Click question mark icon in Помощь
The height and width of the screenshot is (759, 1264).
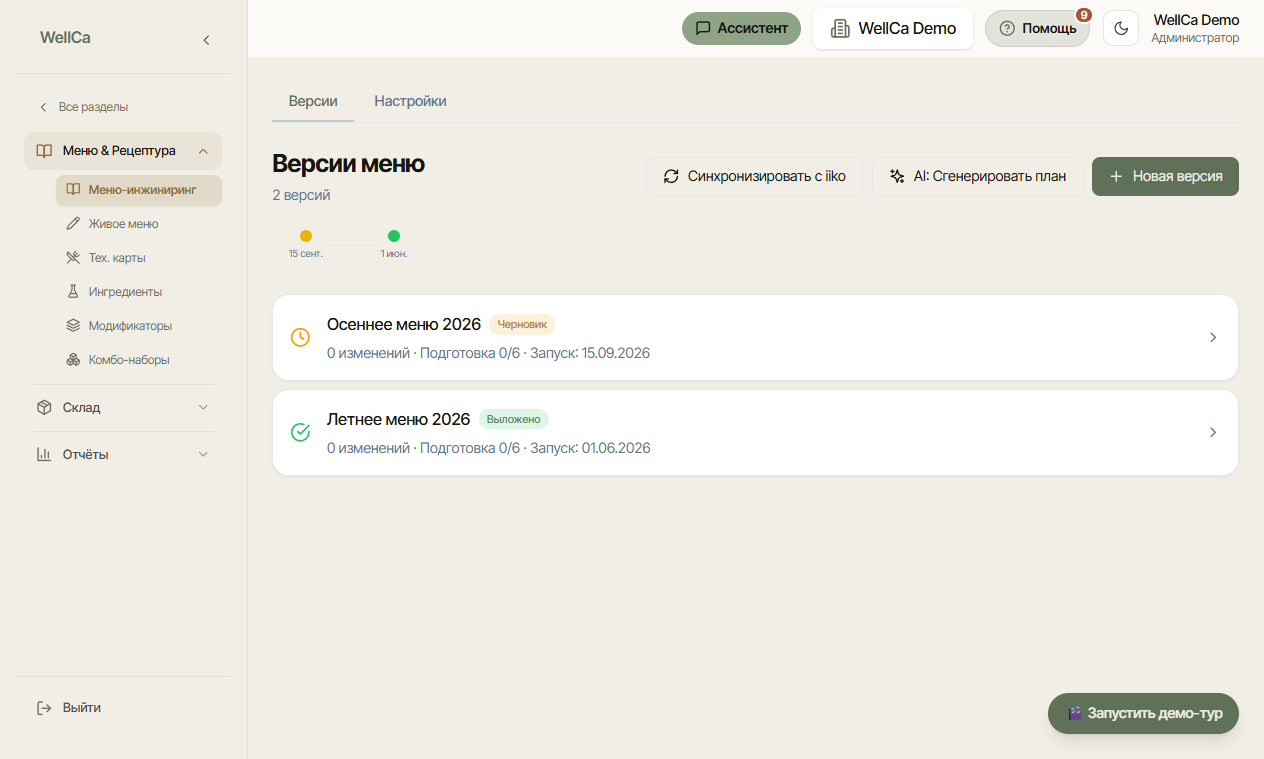tap(1007, 28)
